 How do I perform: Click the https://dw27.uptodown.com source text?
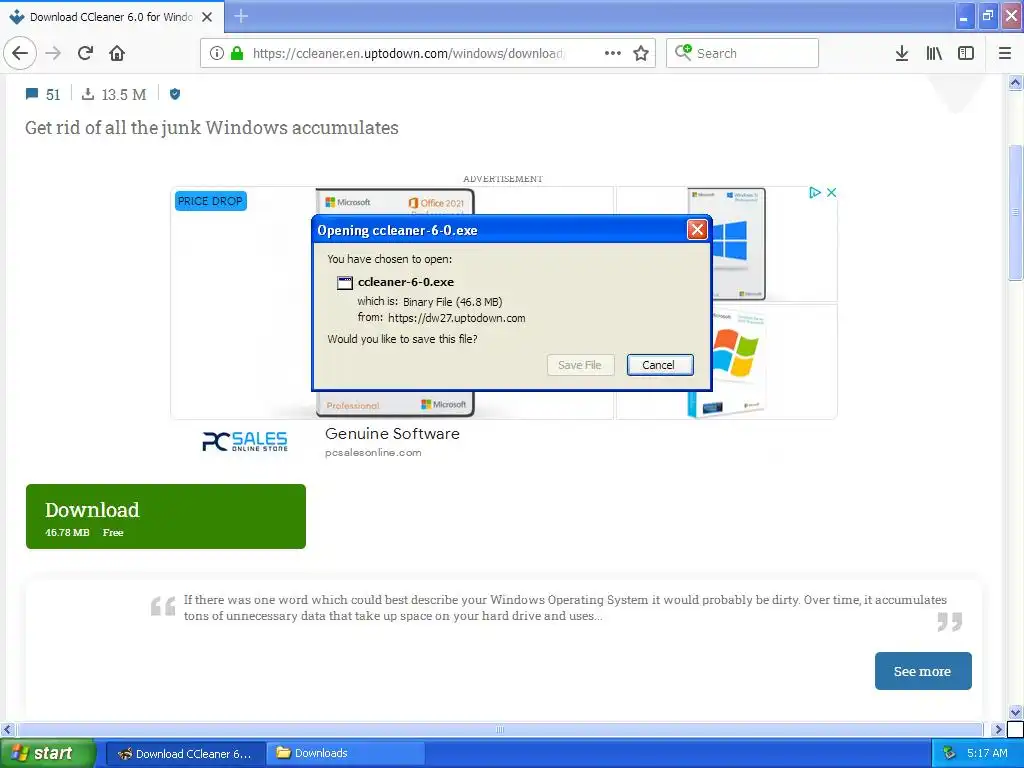[456, 318]
